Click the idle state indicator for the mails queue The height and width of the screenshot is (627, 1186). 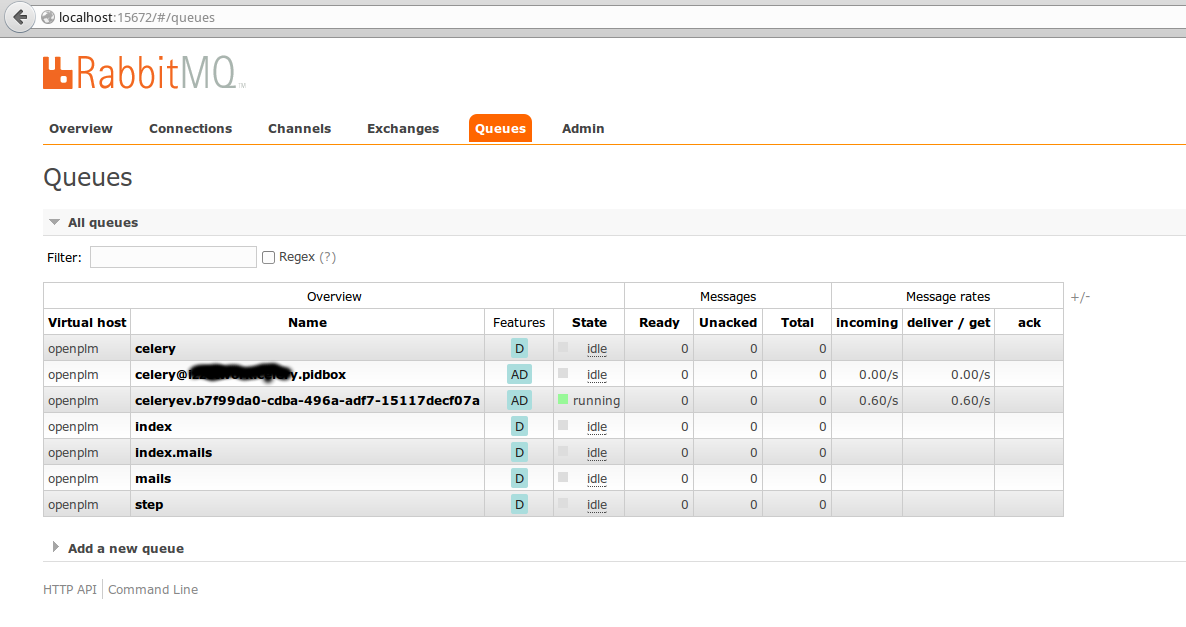point(596,478)
